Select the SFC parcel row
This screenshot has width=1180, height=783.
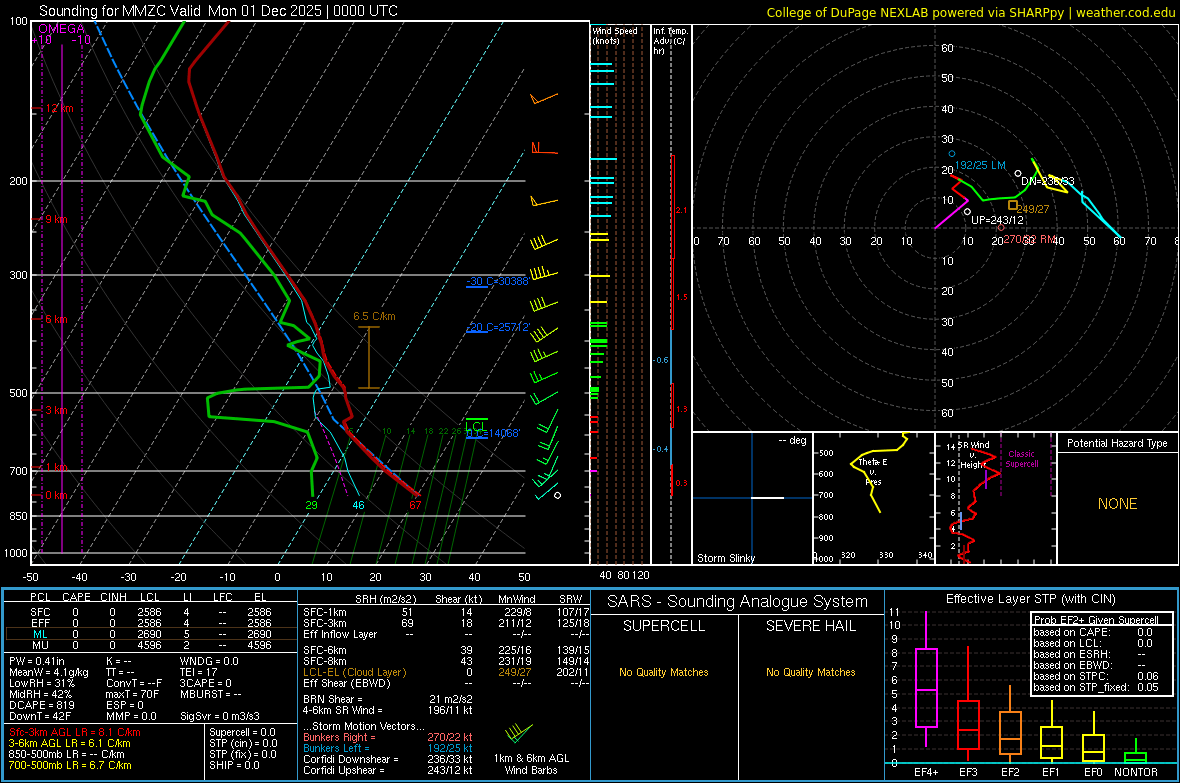[x=151, y=612]
